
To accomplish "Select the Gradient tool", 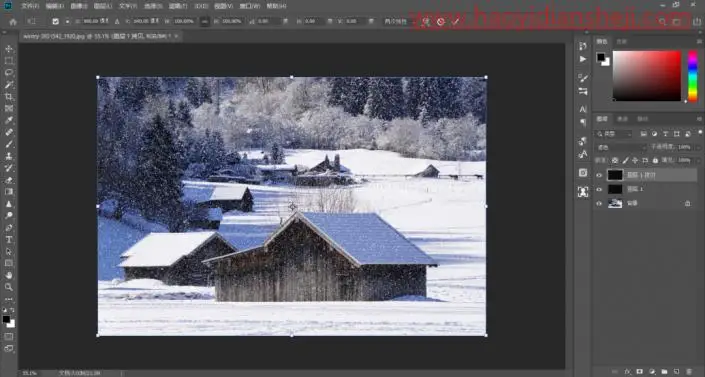I will click(x=9, y=192).
